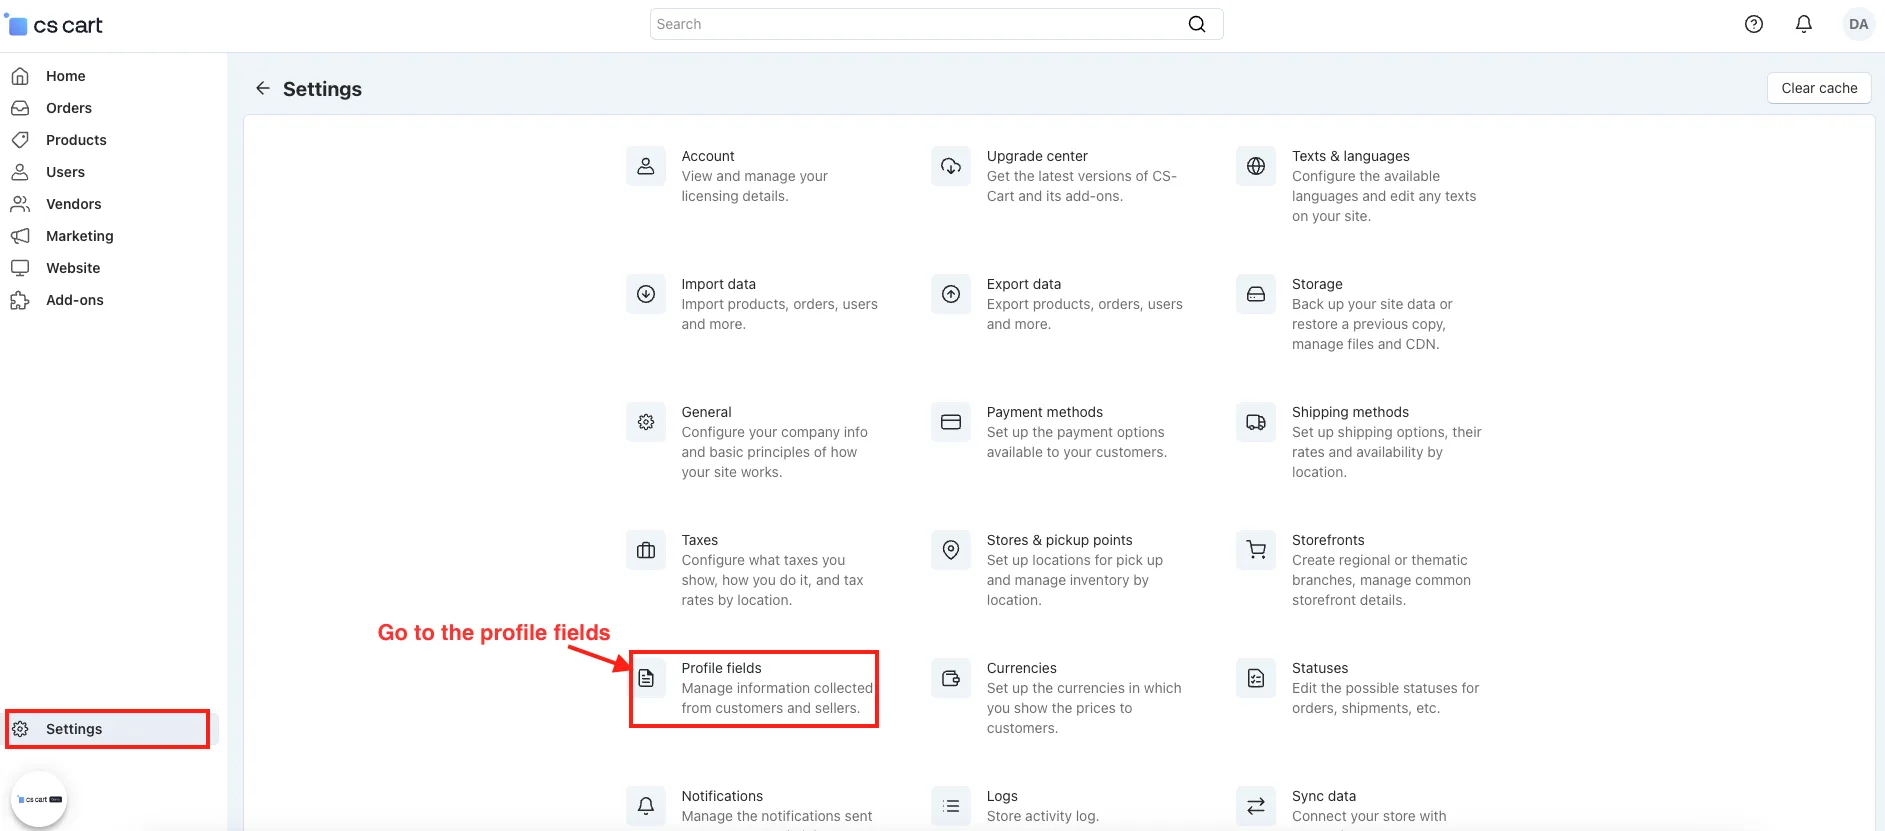Click the Currencies wallet icon

[x=951, y=678]
